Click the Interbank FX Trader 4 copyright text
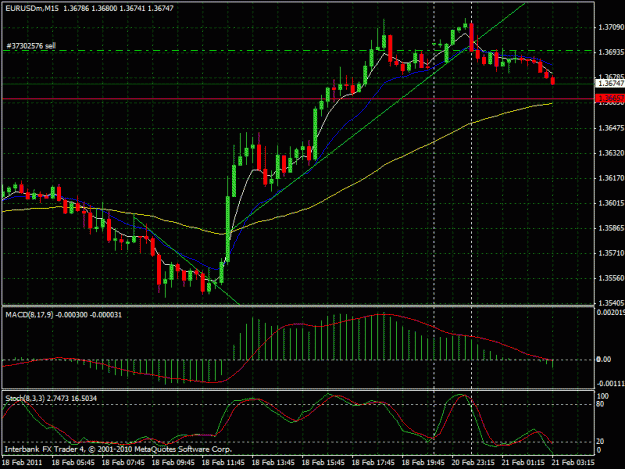Screen dimensions: 625x469 pyautogui.click(x=118, y=449)
